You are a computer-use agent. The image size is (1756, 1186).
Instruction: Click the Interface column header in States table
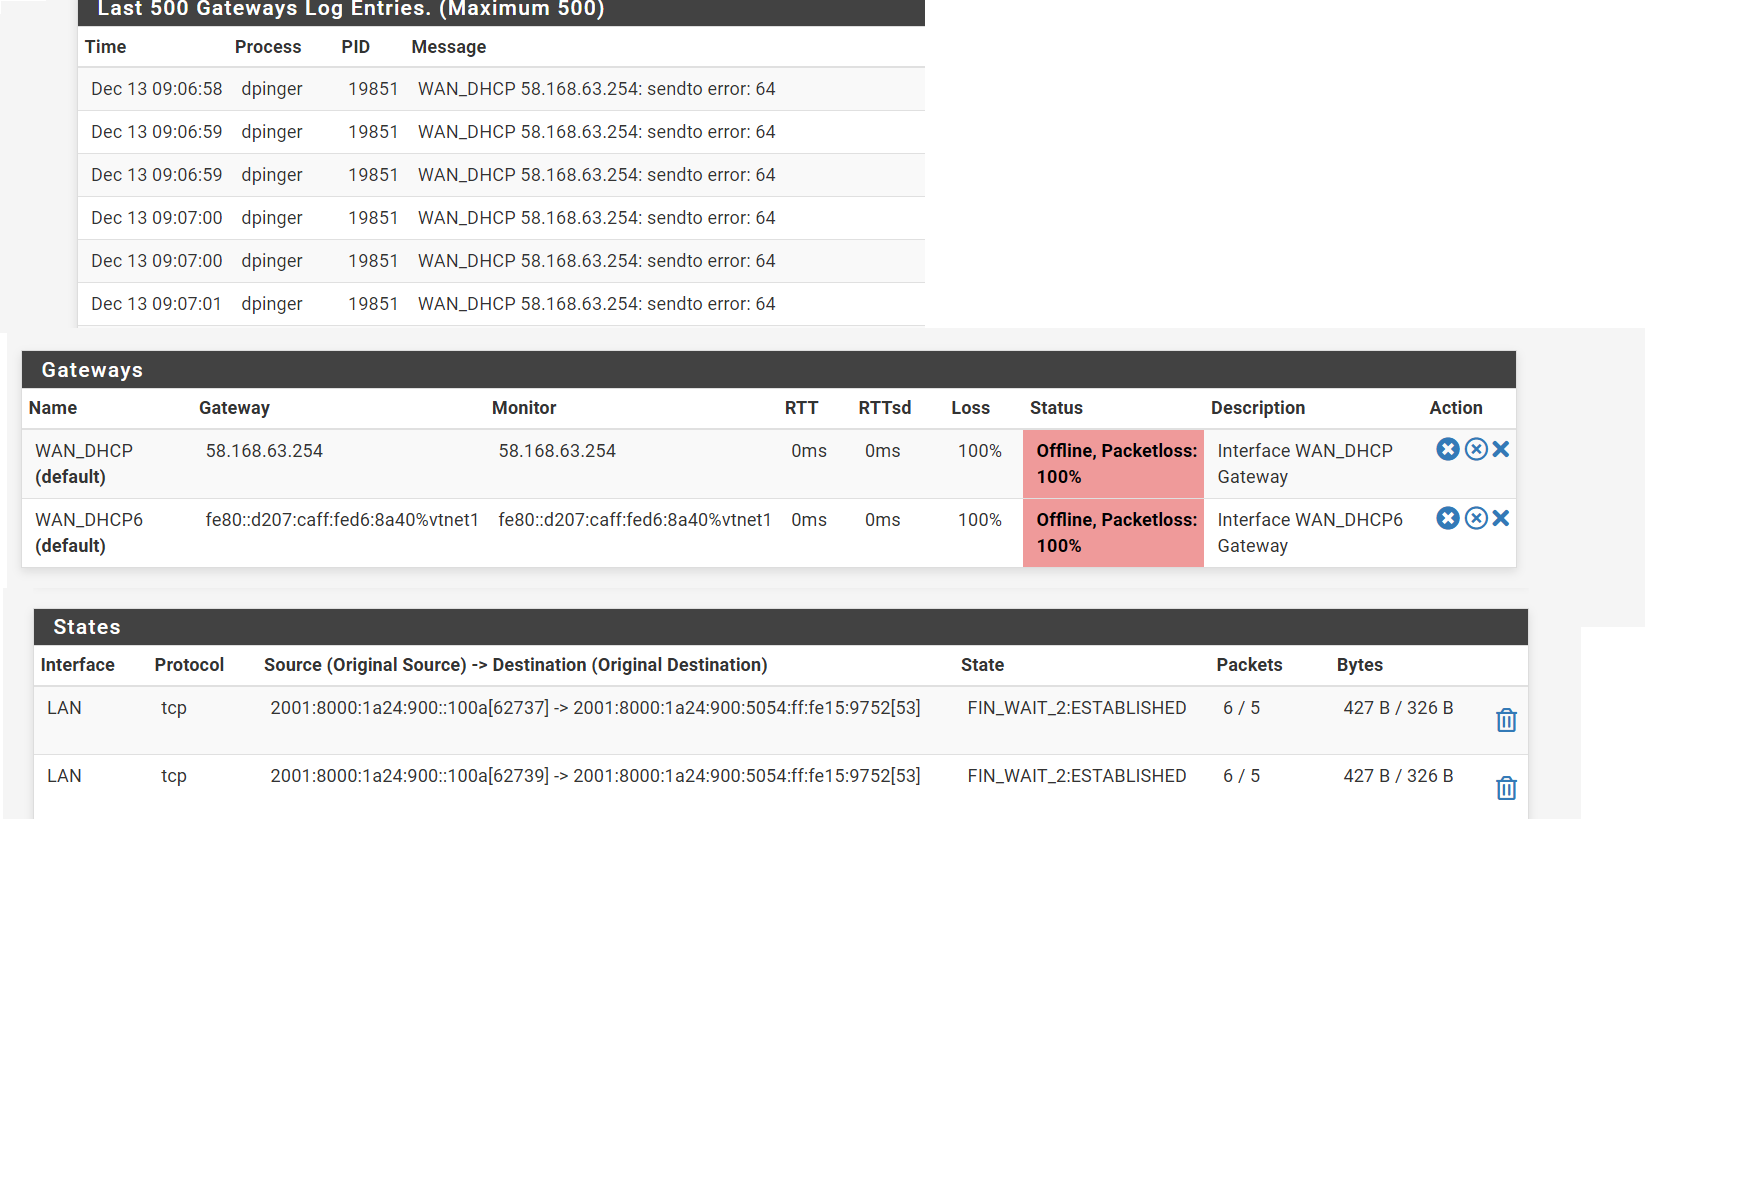pyautogui.click(x=77, y=665)
